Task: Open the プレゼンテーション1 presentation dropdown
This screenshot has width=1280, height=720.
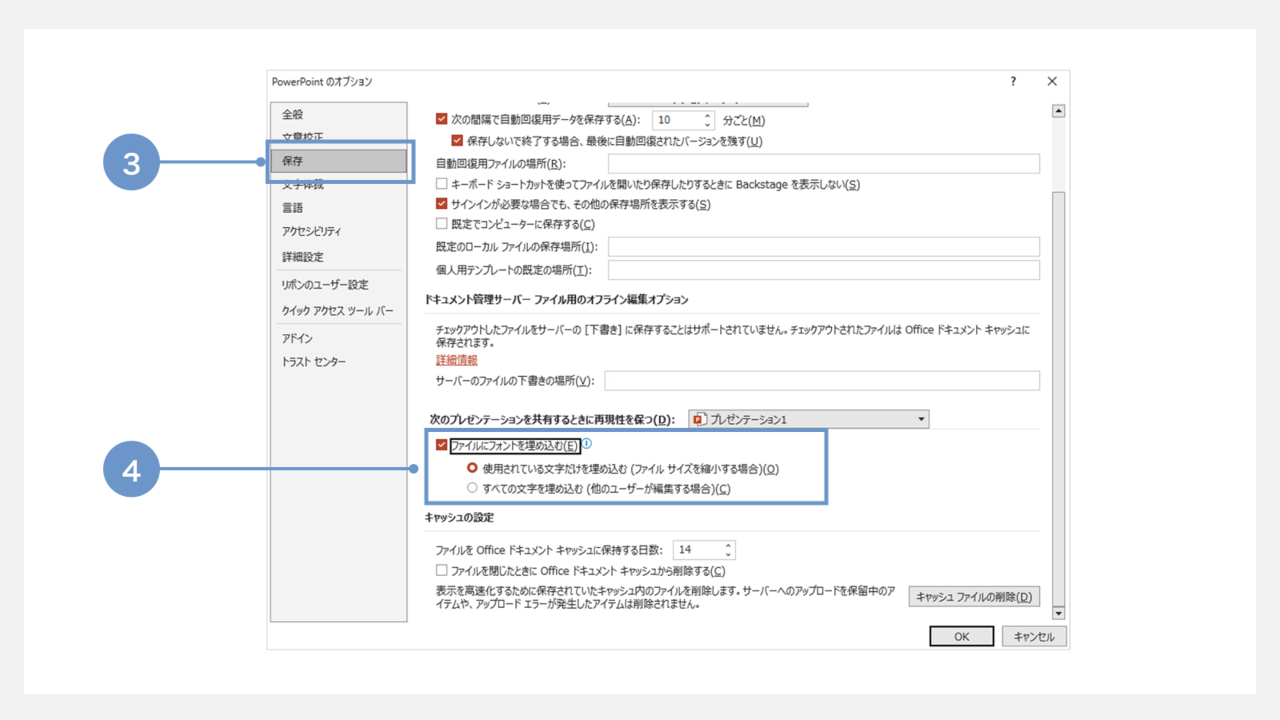Action: coord(808,419)
